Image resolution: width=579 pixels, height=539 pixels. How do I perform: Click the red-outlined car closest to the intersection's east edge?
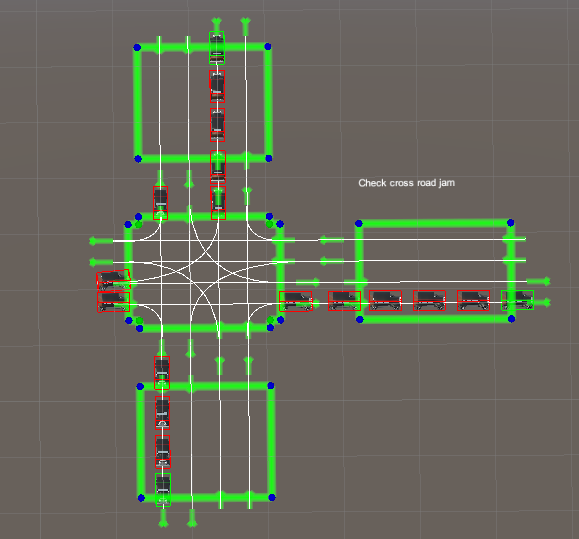coord(296,301)
